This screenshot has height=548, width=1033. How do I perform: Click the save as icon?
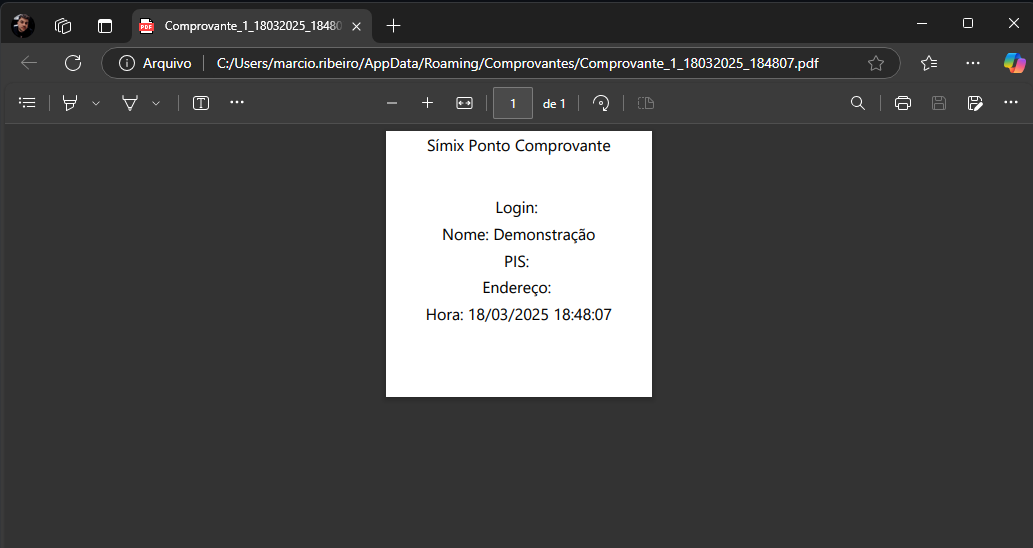(x=975, y=103)
